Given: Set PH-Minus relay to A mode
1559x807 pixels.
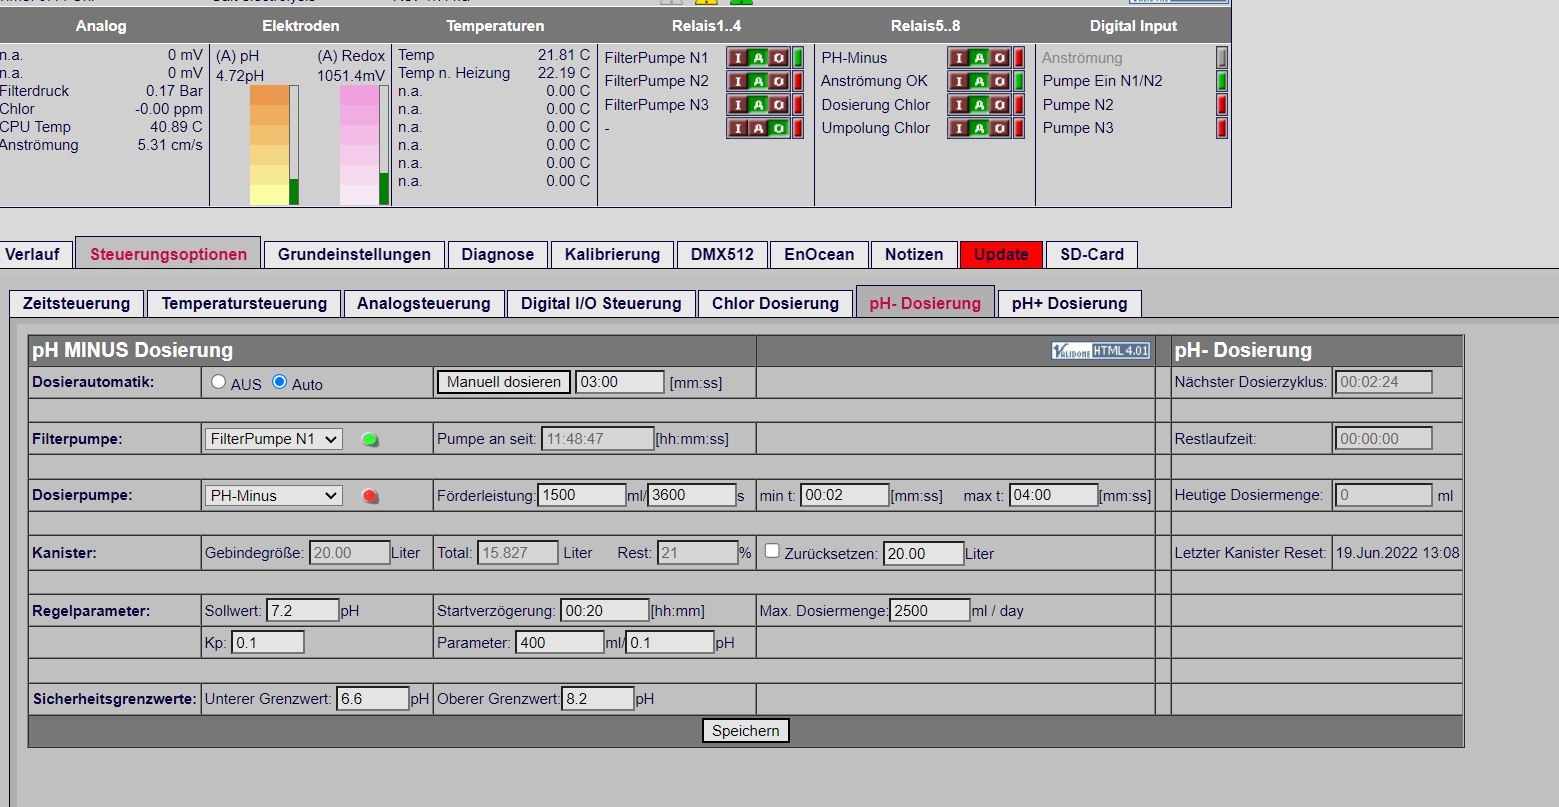Looking at the screenshot, I should tap(980, 58).
